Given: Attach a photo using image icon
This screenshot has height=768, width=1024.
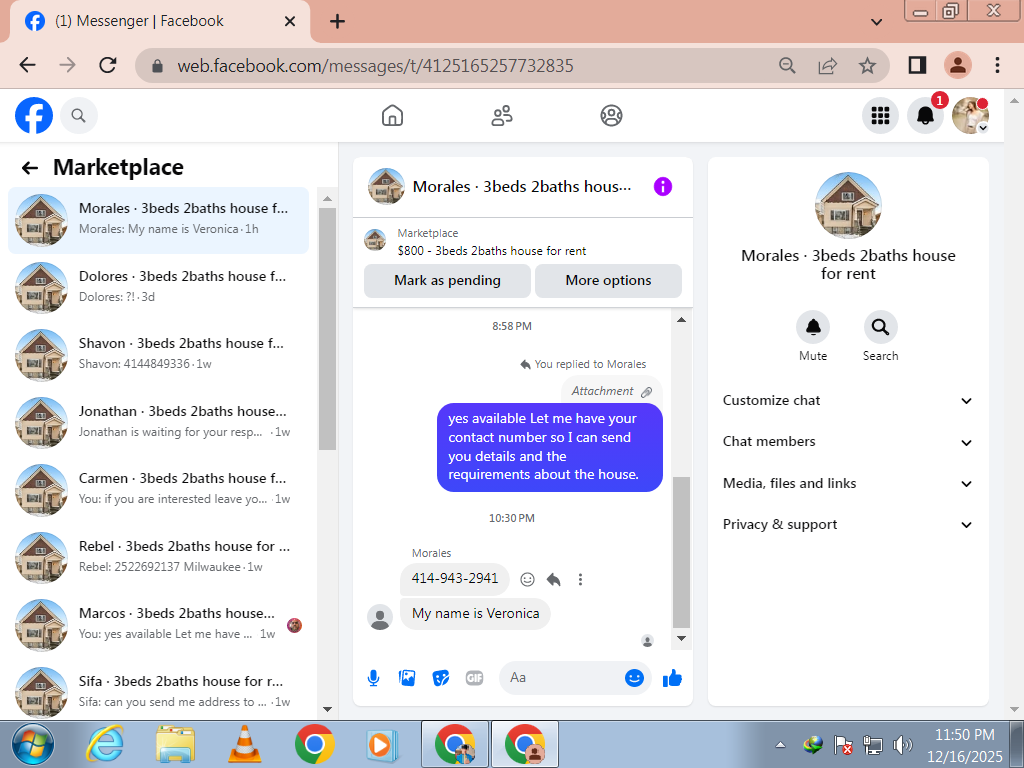Looking at the screenshot, I should click(x=407, y=678).
